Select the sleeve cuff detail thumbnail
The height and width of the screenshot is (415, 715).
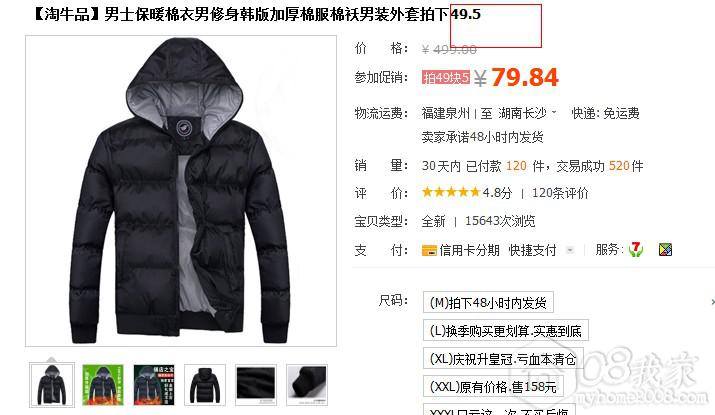pos(307,384)
